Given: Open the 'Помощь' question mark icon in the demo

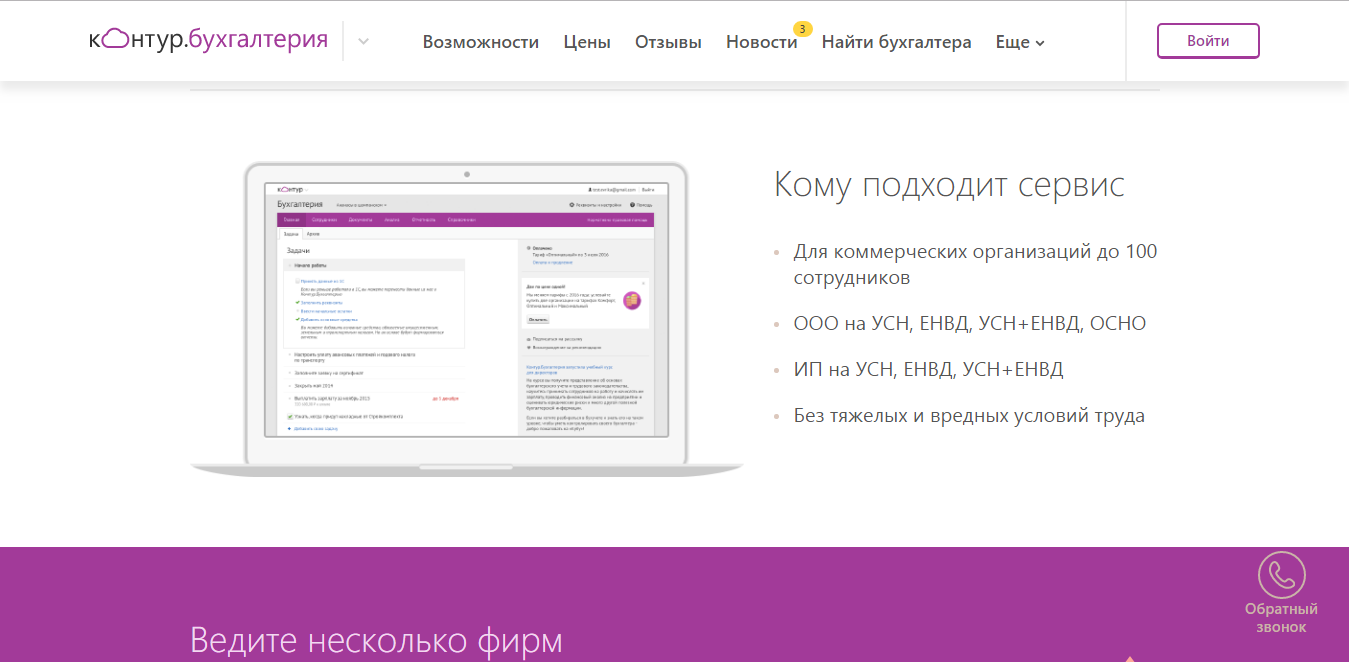Looking at the screenshot, I should (632, 203).
